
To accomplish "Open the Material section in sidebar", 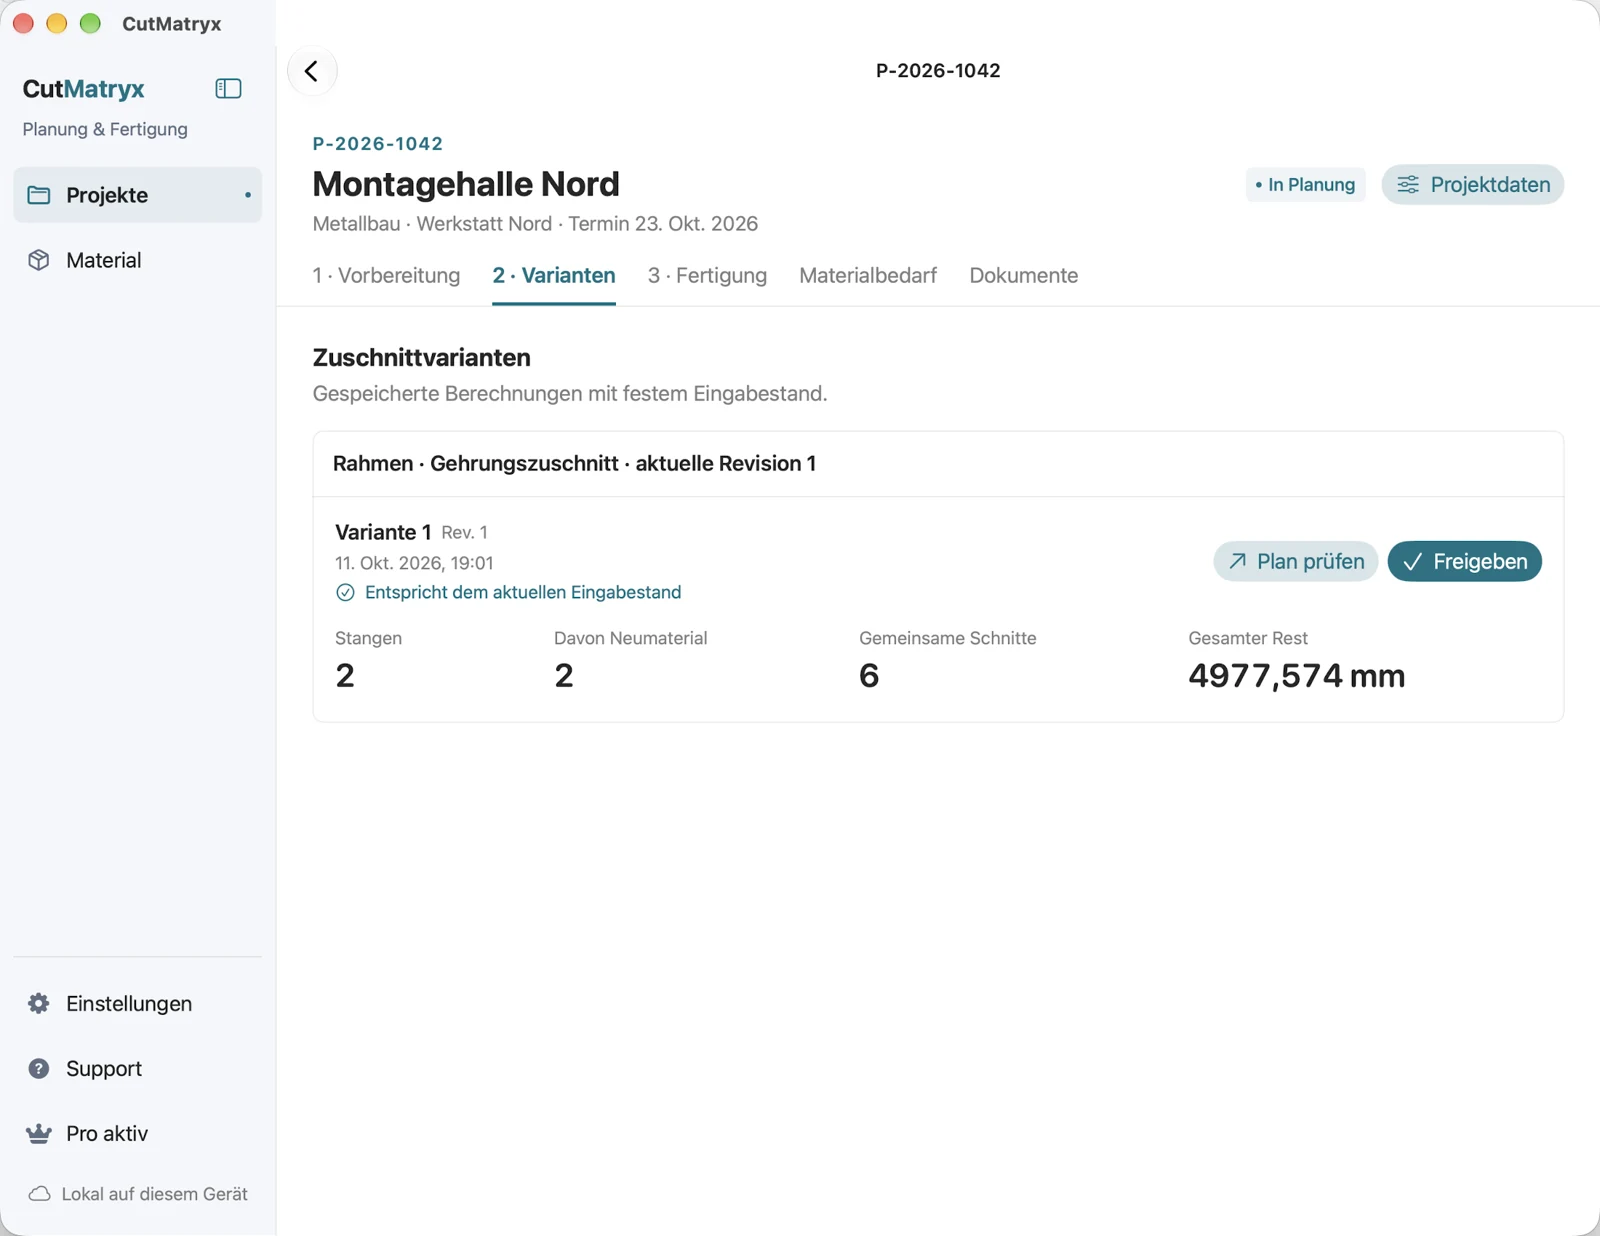I will 137,260.
